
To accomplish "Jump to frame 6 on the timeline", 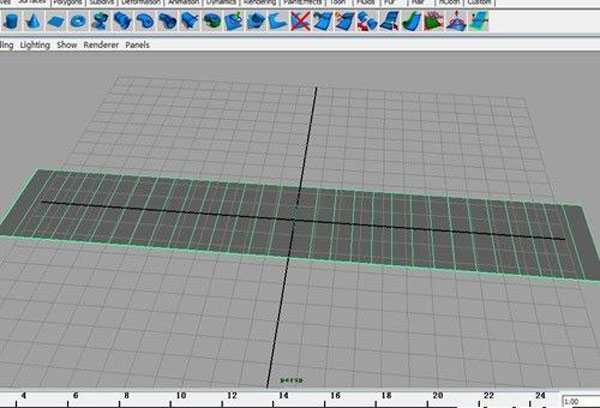I will (75, 396).
